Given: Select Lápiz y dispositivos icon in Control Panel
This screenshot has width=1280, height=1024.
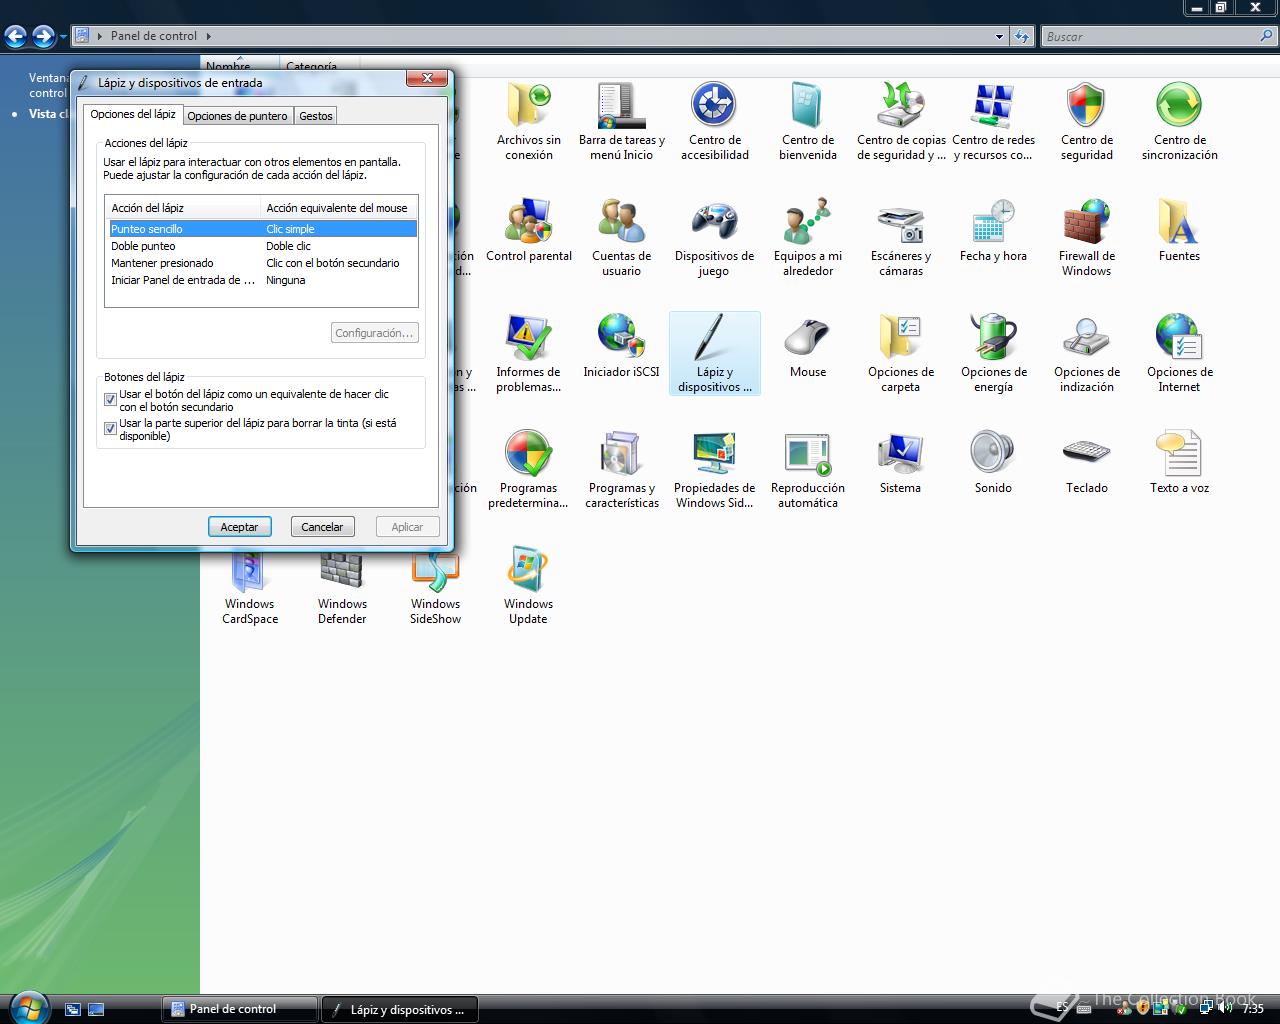Looking at the screenshot, I should coord(714,354).
